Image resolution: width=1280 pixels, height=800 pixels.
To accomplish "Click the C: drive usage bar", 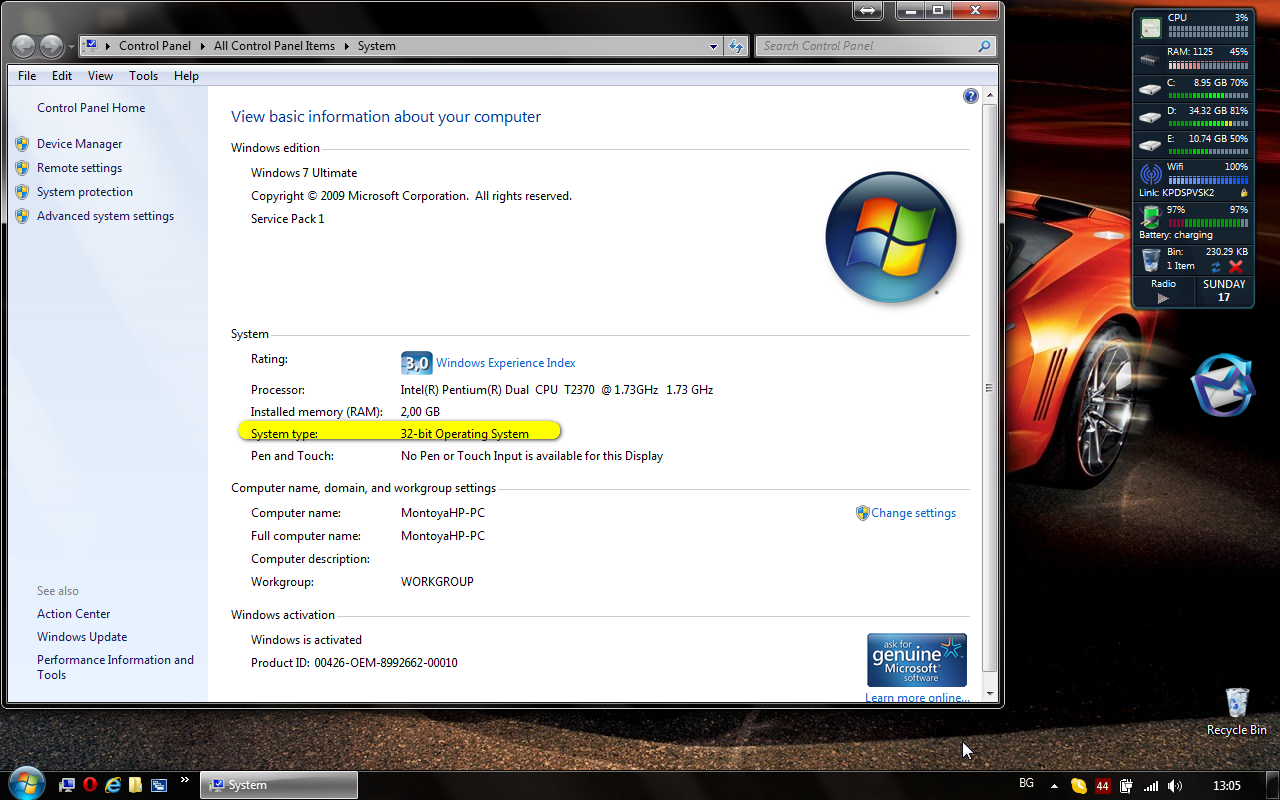I will click(1207, 95).
